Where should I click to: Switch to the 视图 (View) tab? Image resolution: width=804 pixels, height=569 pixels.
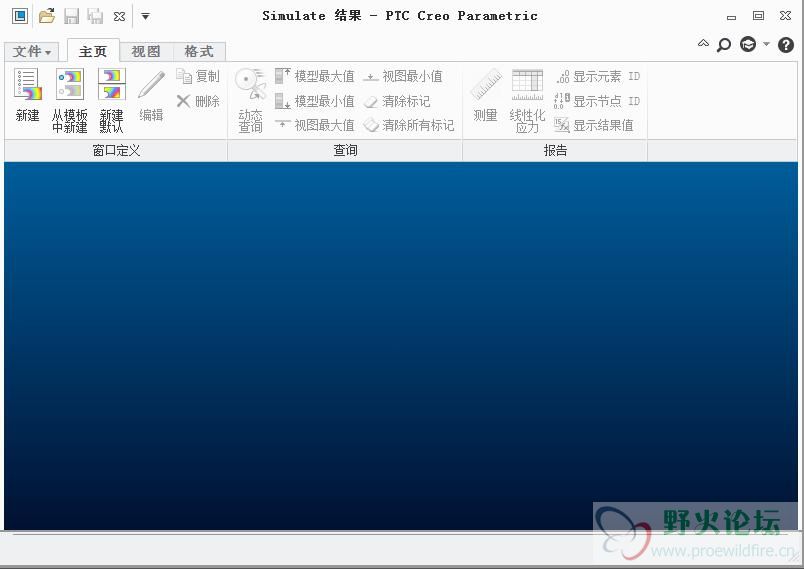(x=146, y=51)
